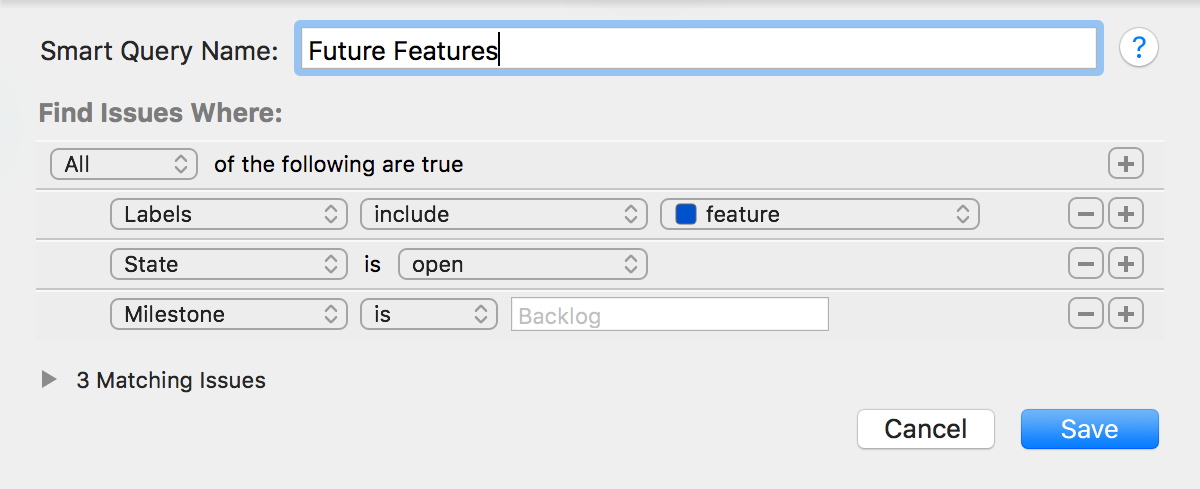Add a rule after the Milestone row
Image resolution: width=1200 pixels, height=489 pixels.
[x=1126, y=314]
